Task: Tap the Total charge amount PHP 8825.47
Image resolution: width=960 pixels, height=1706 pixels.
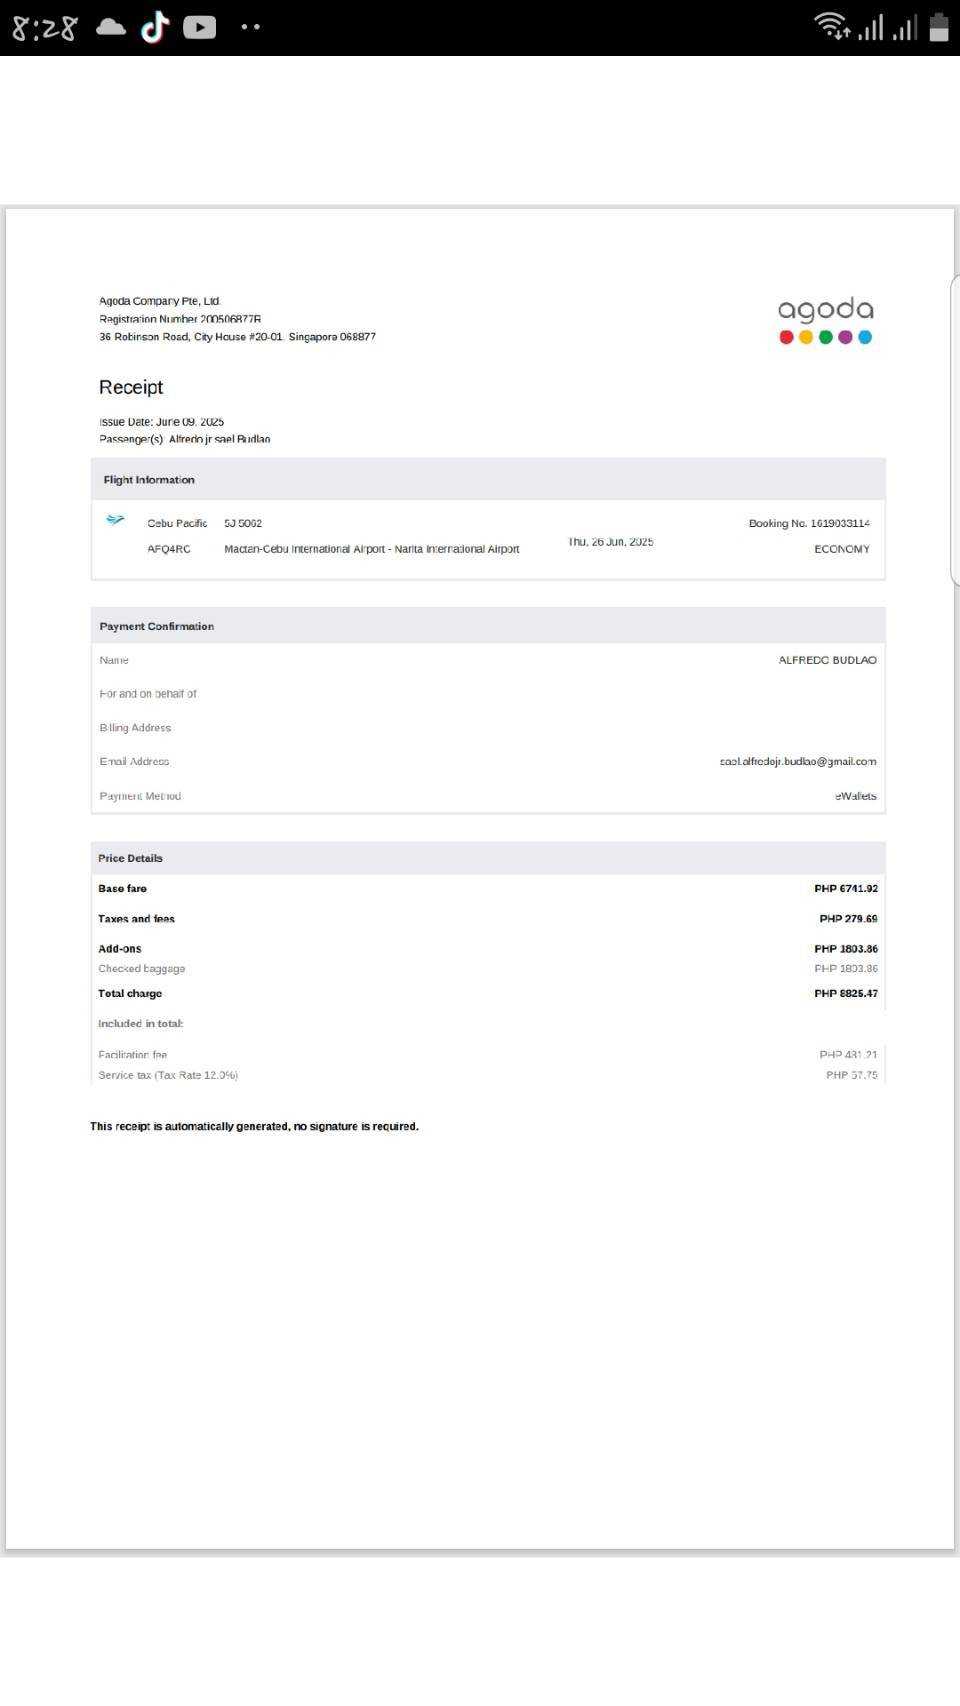Action: coord(845,994)
